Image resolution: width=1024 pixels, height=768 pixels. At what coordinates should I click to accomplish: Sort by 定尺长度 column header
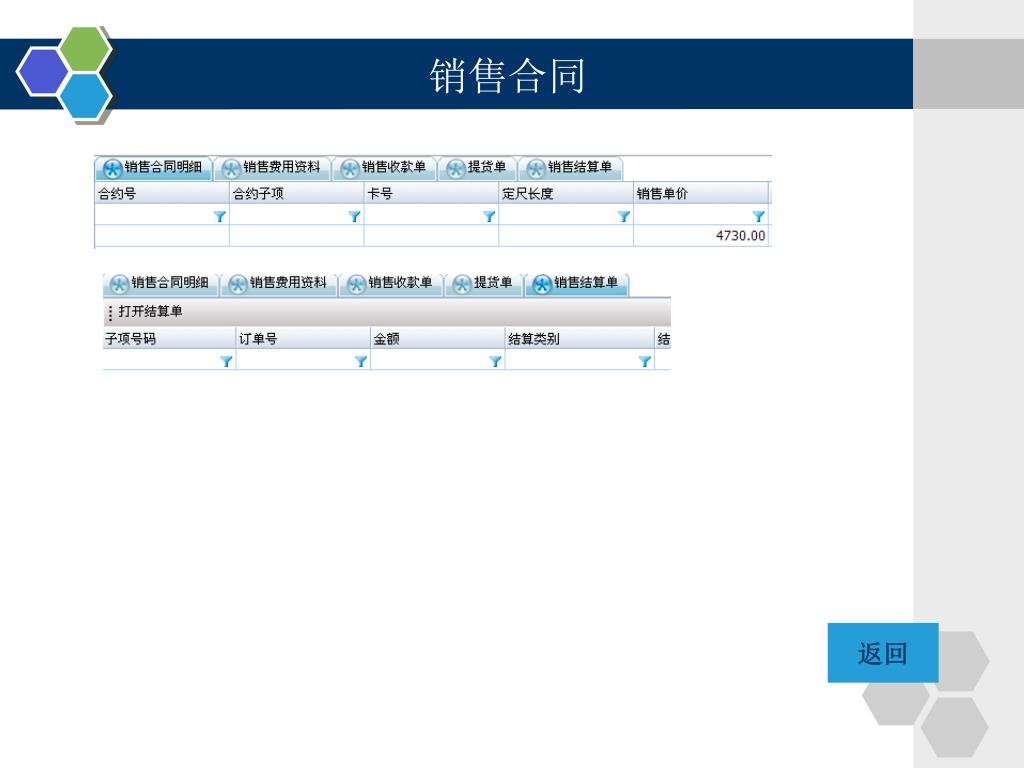click(x=566, y=193)
